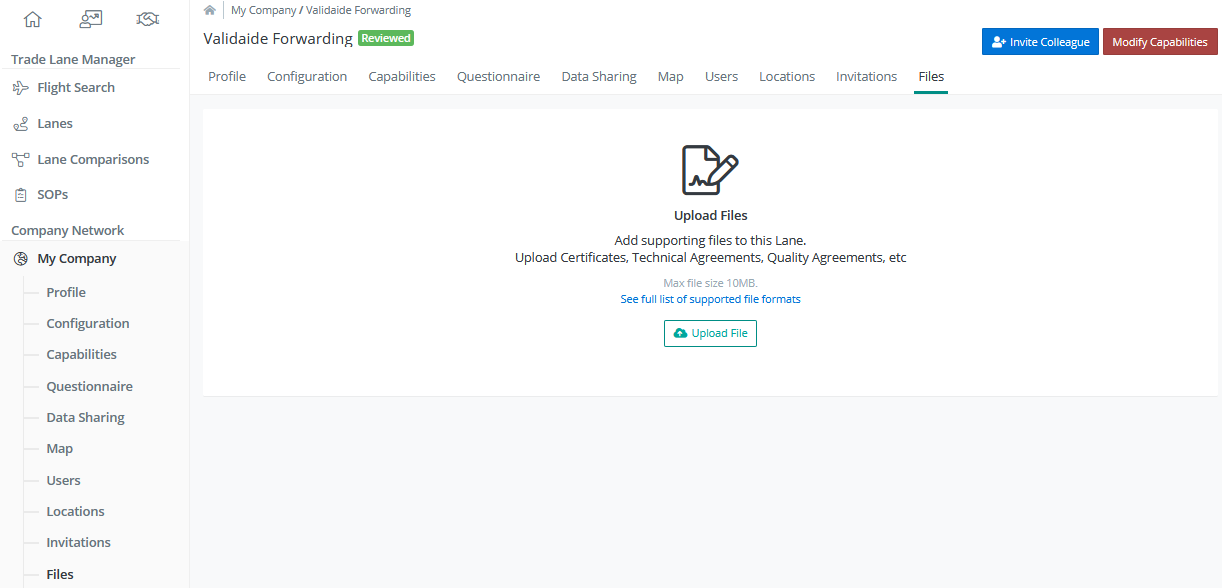This screenshot has width=1222, height=588.
Task: Click the route icon beside Lanes
Action: (x=20, y=124)
